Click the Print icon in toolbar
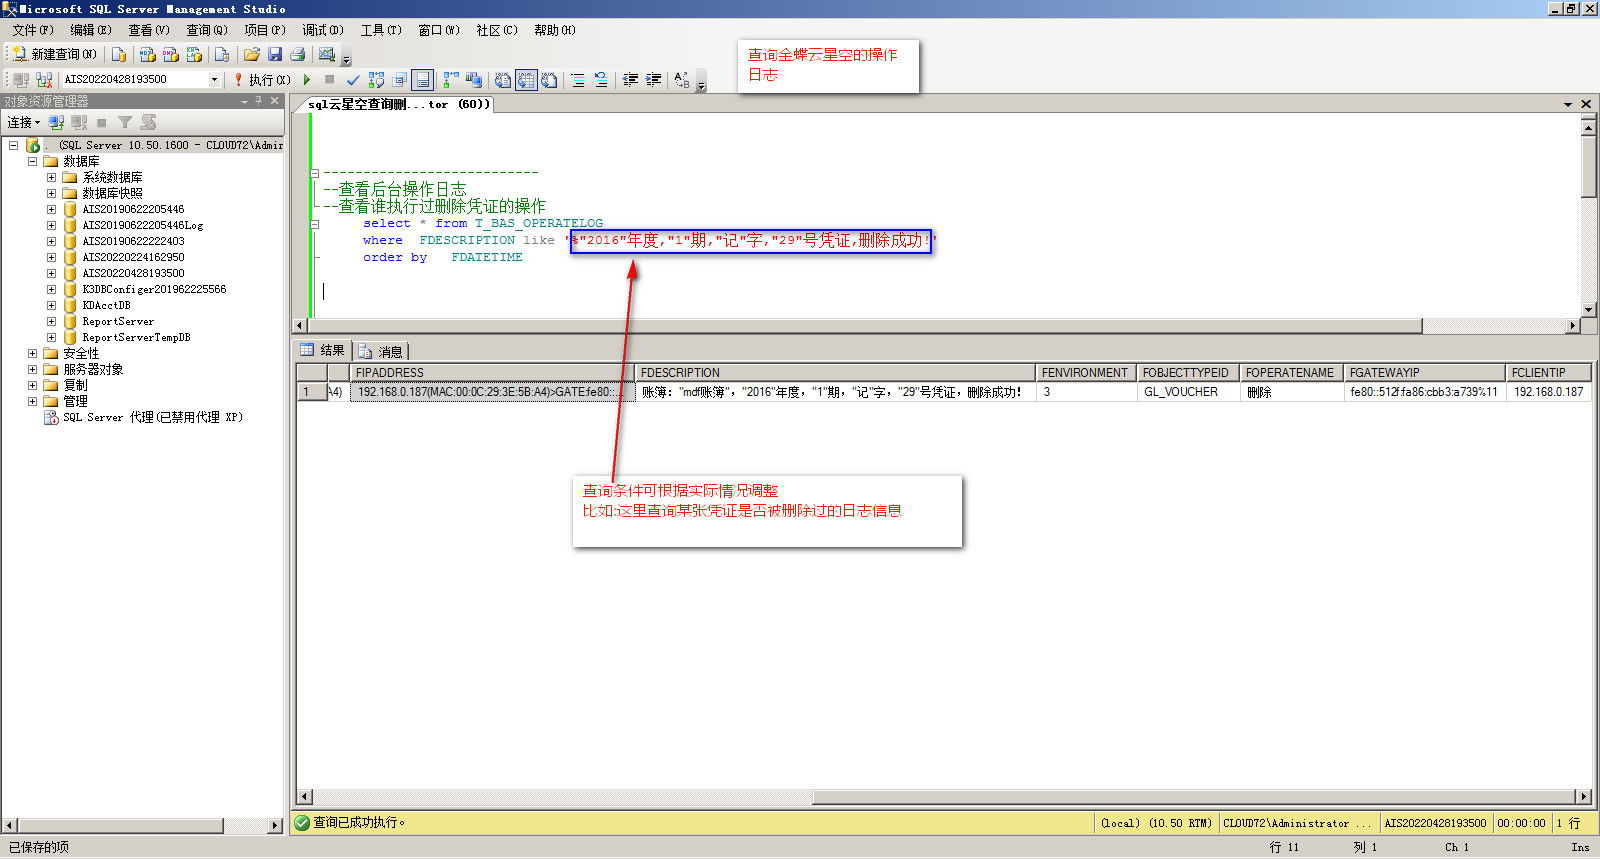1600x859 pixels. click(297, 54)
